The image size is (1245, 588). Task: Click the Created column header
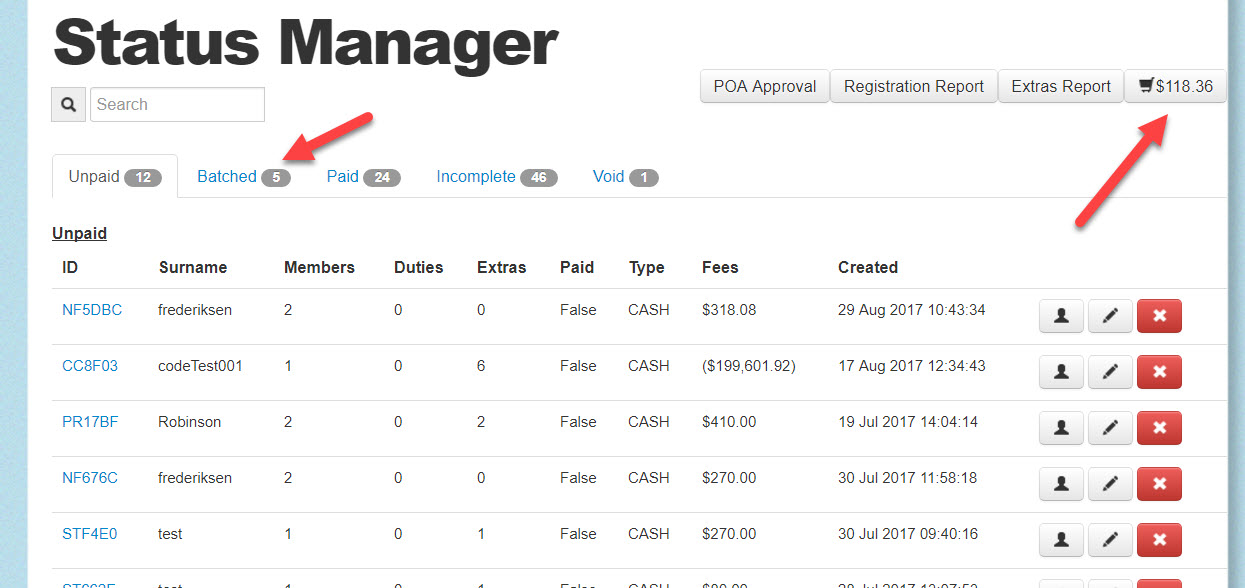coord(868,267)
